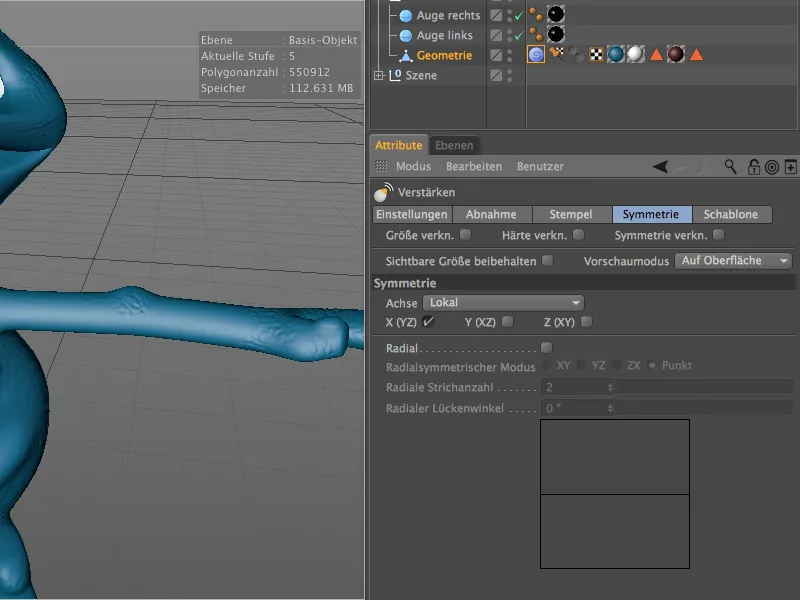Open the Schablone tab
This screenshot has width=800, height=600.
[731, 214]
